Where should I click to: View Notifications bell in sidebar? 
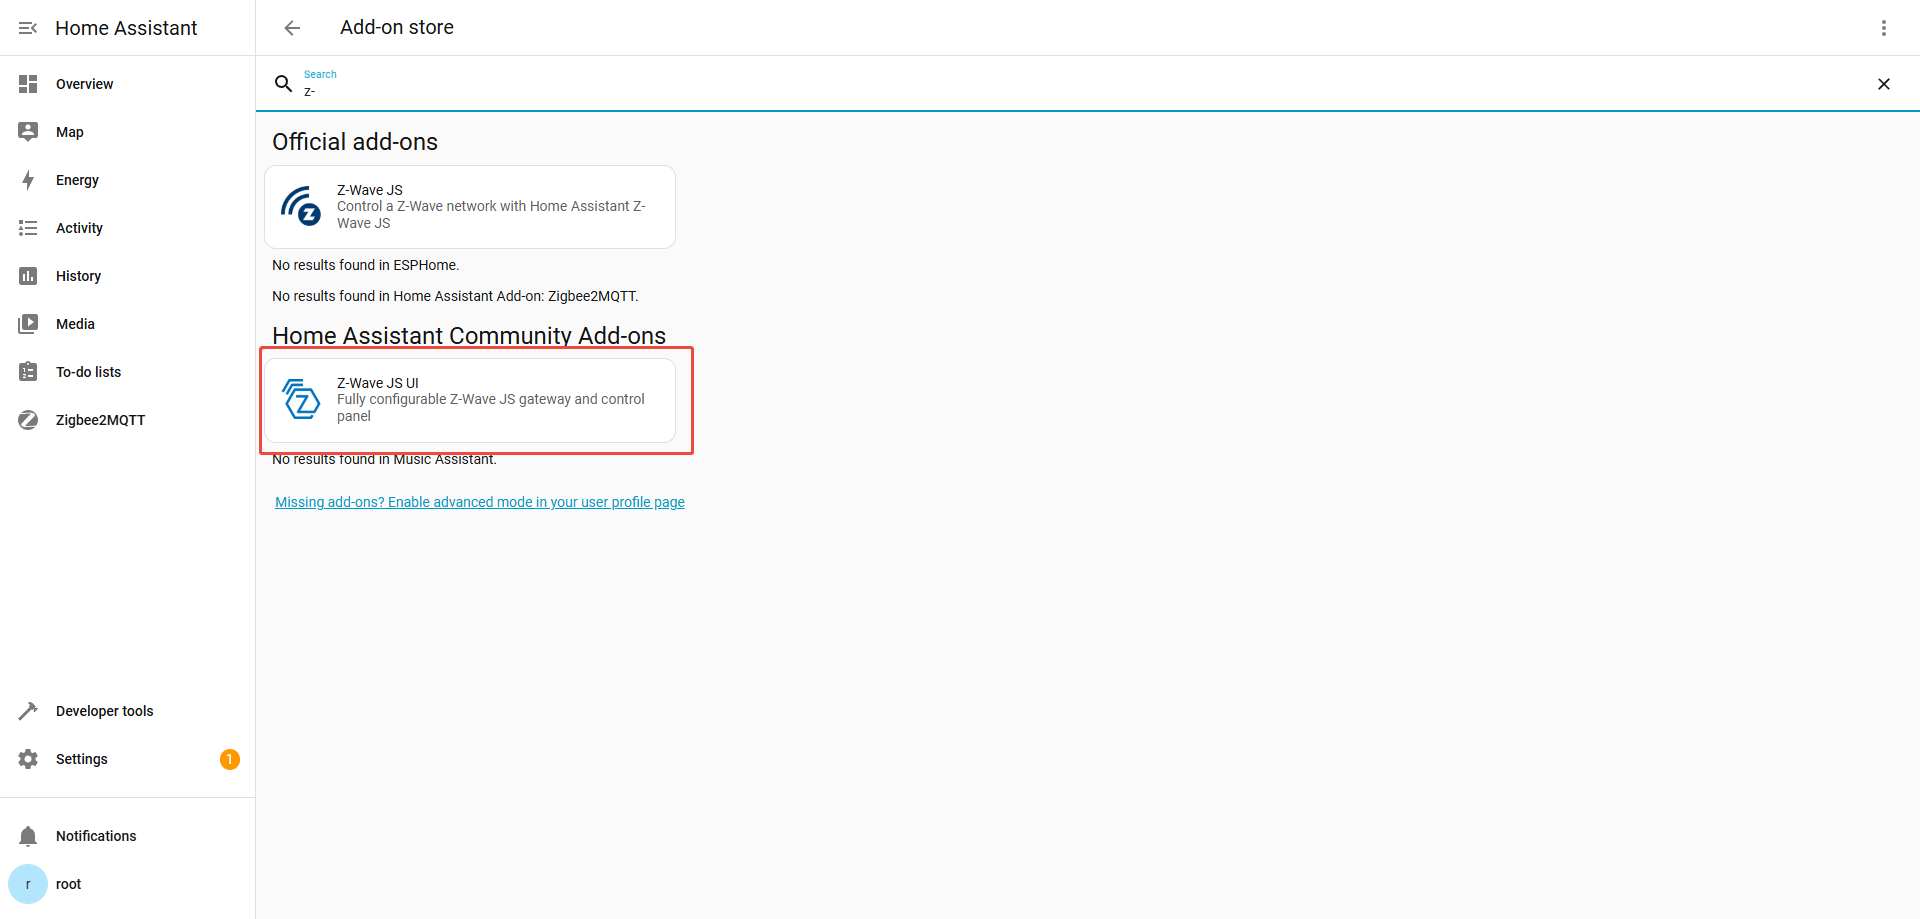click(28, 836)
